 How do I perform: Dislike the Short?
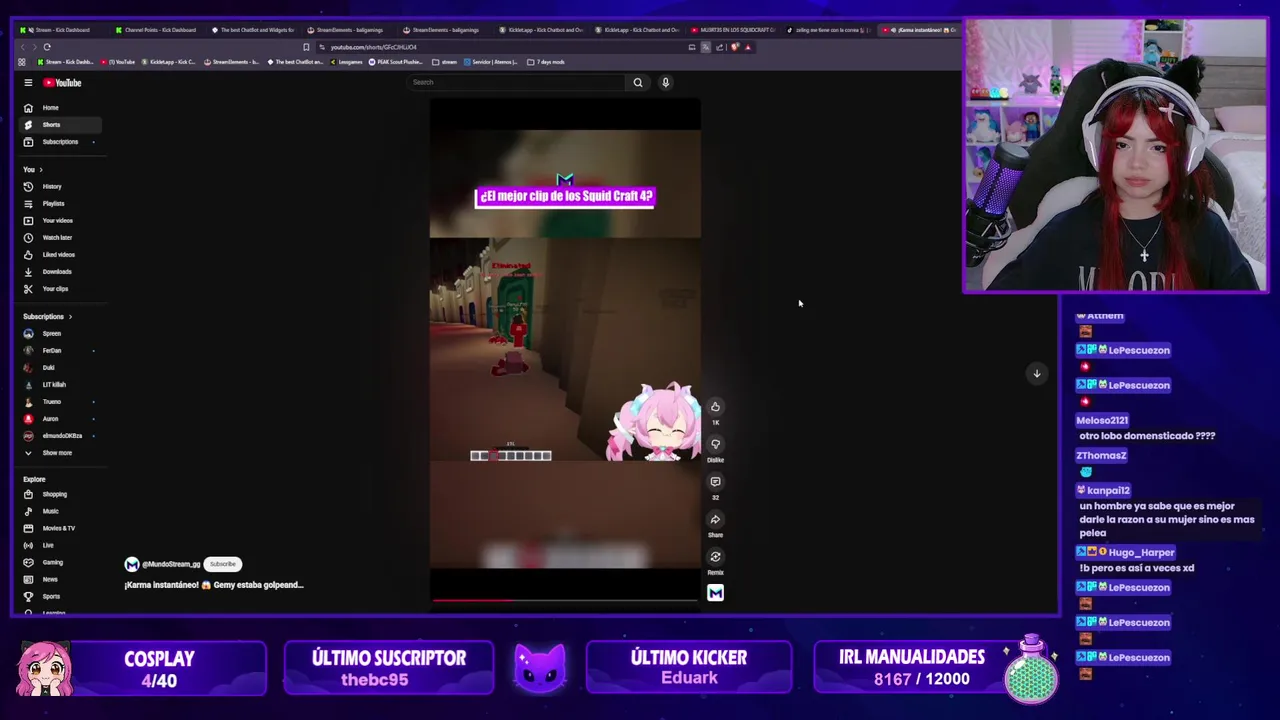coord(715,444)
